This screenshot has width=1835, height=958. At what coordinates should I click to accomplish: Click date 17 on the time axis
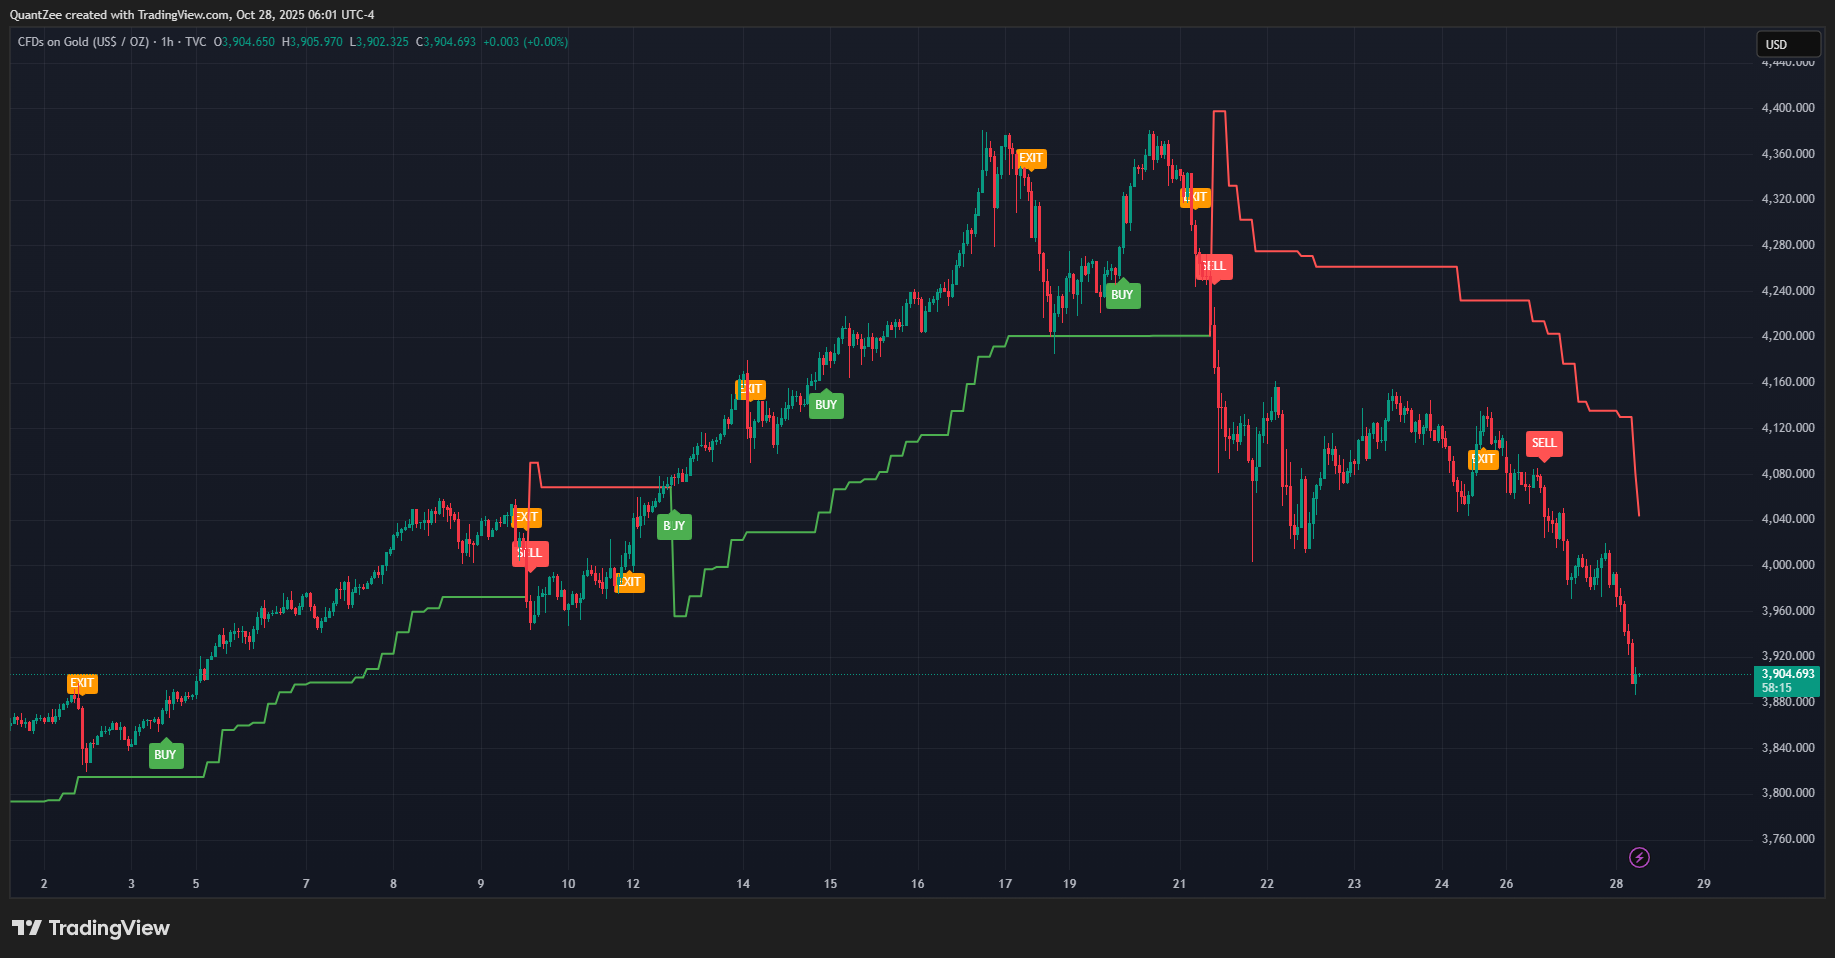click(1005, 884)
